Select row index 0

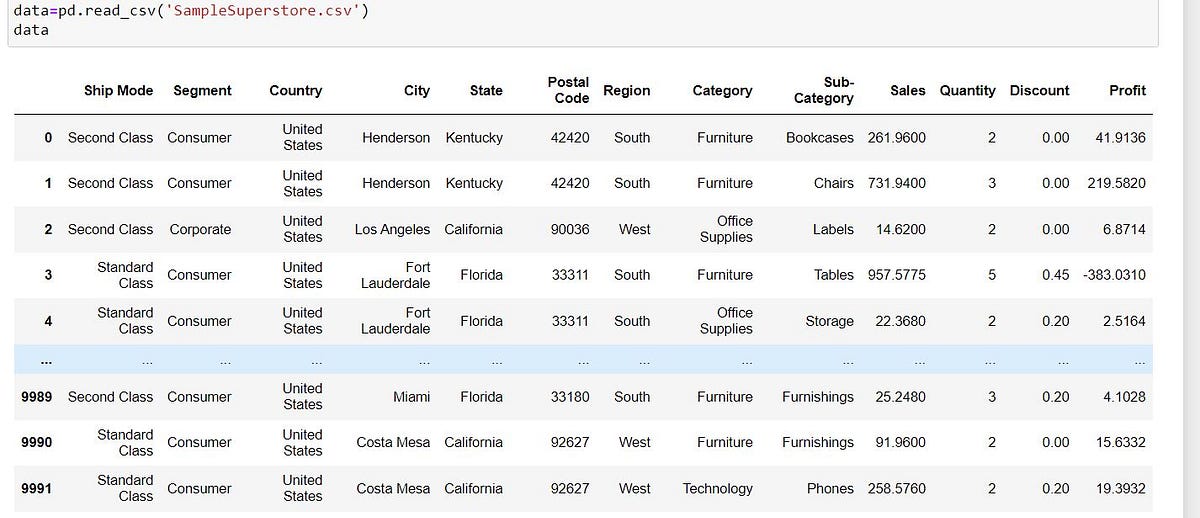coord(48,137)
